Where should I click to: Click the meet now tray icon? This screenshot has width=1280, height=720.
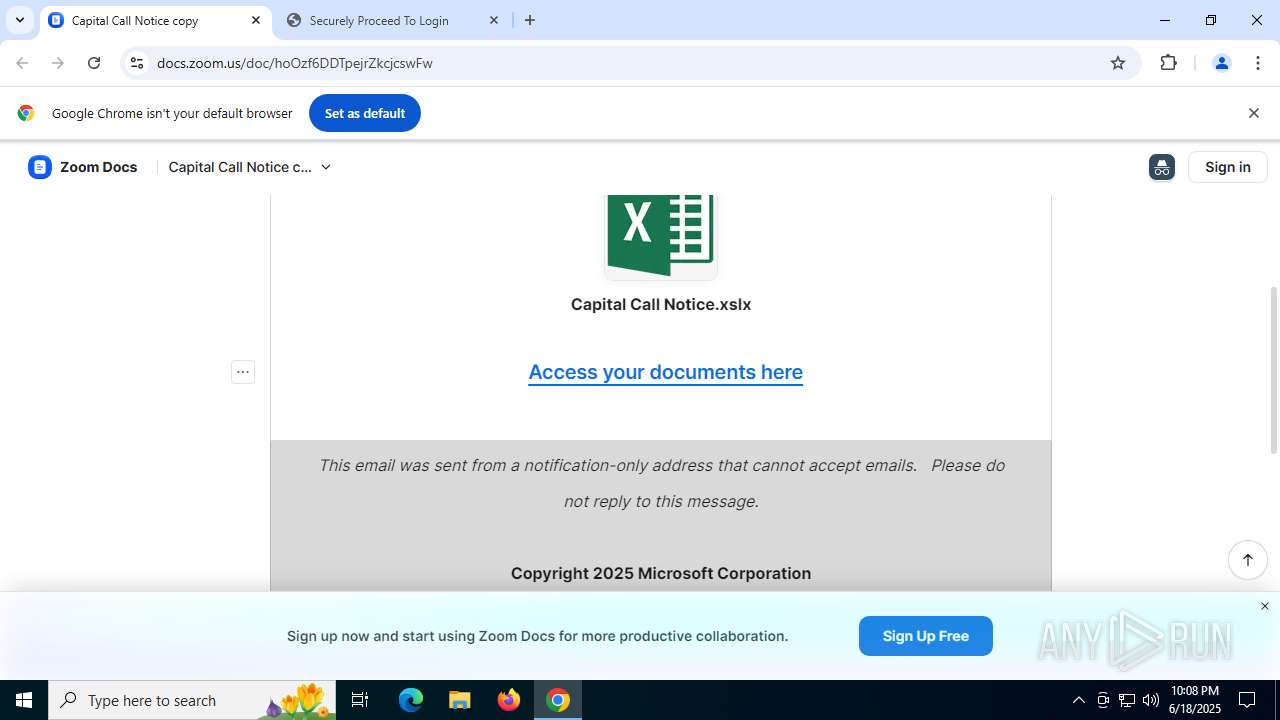click(x=1103, y=700)
